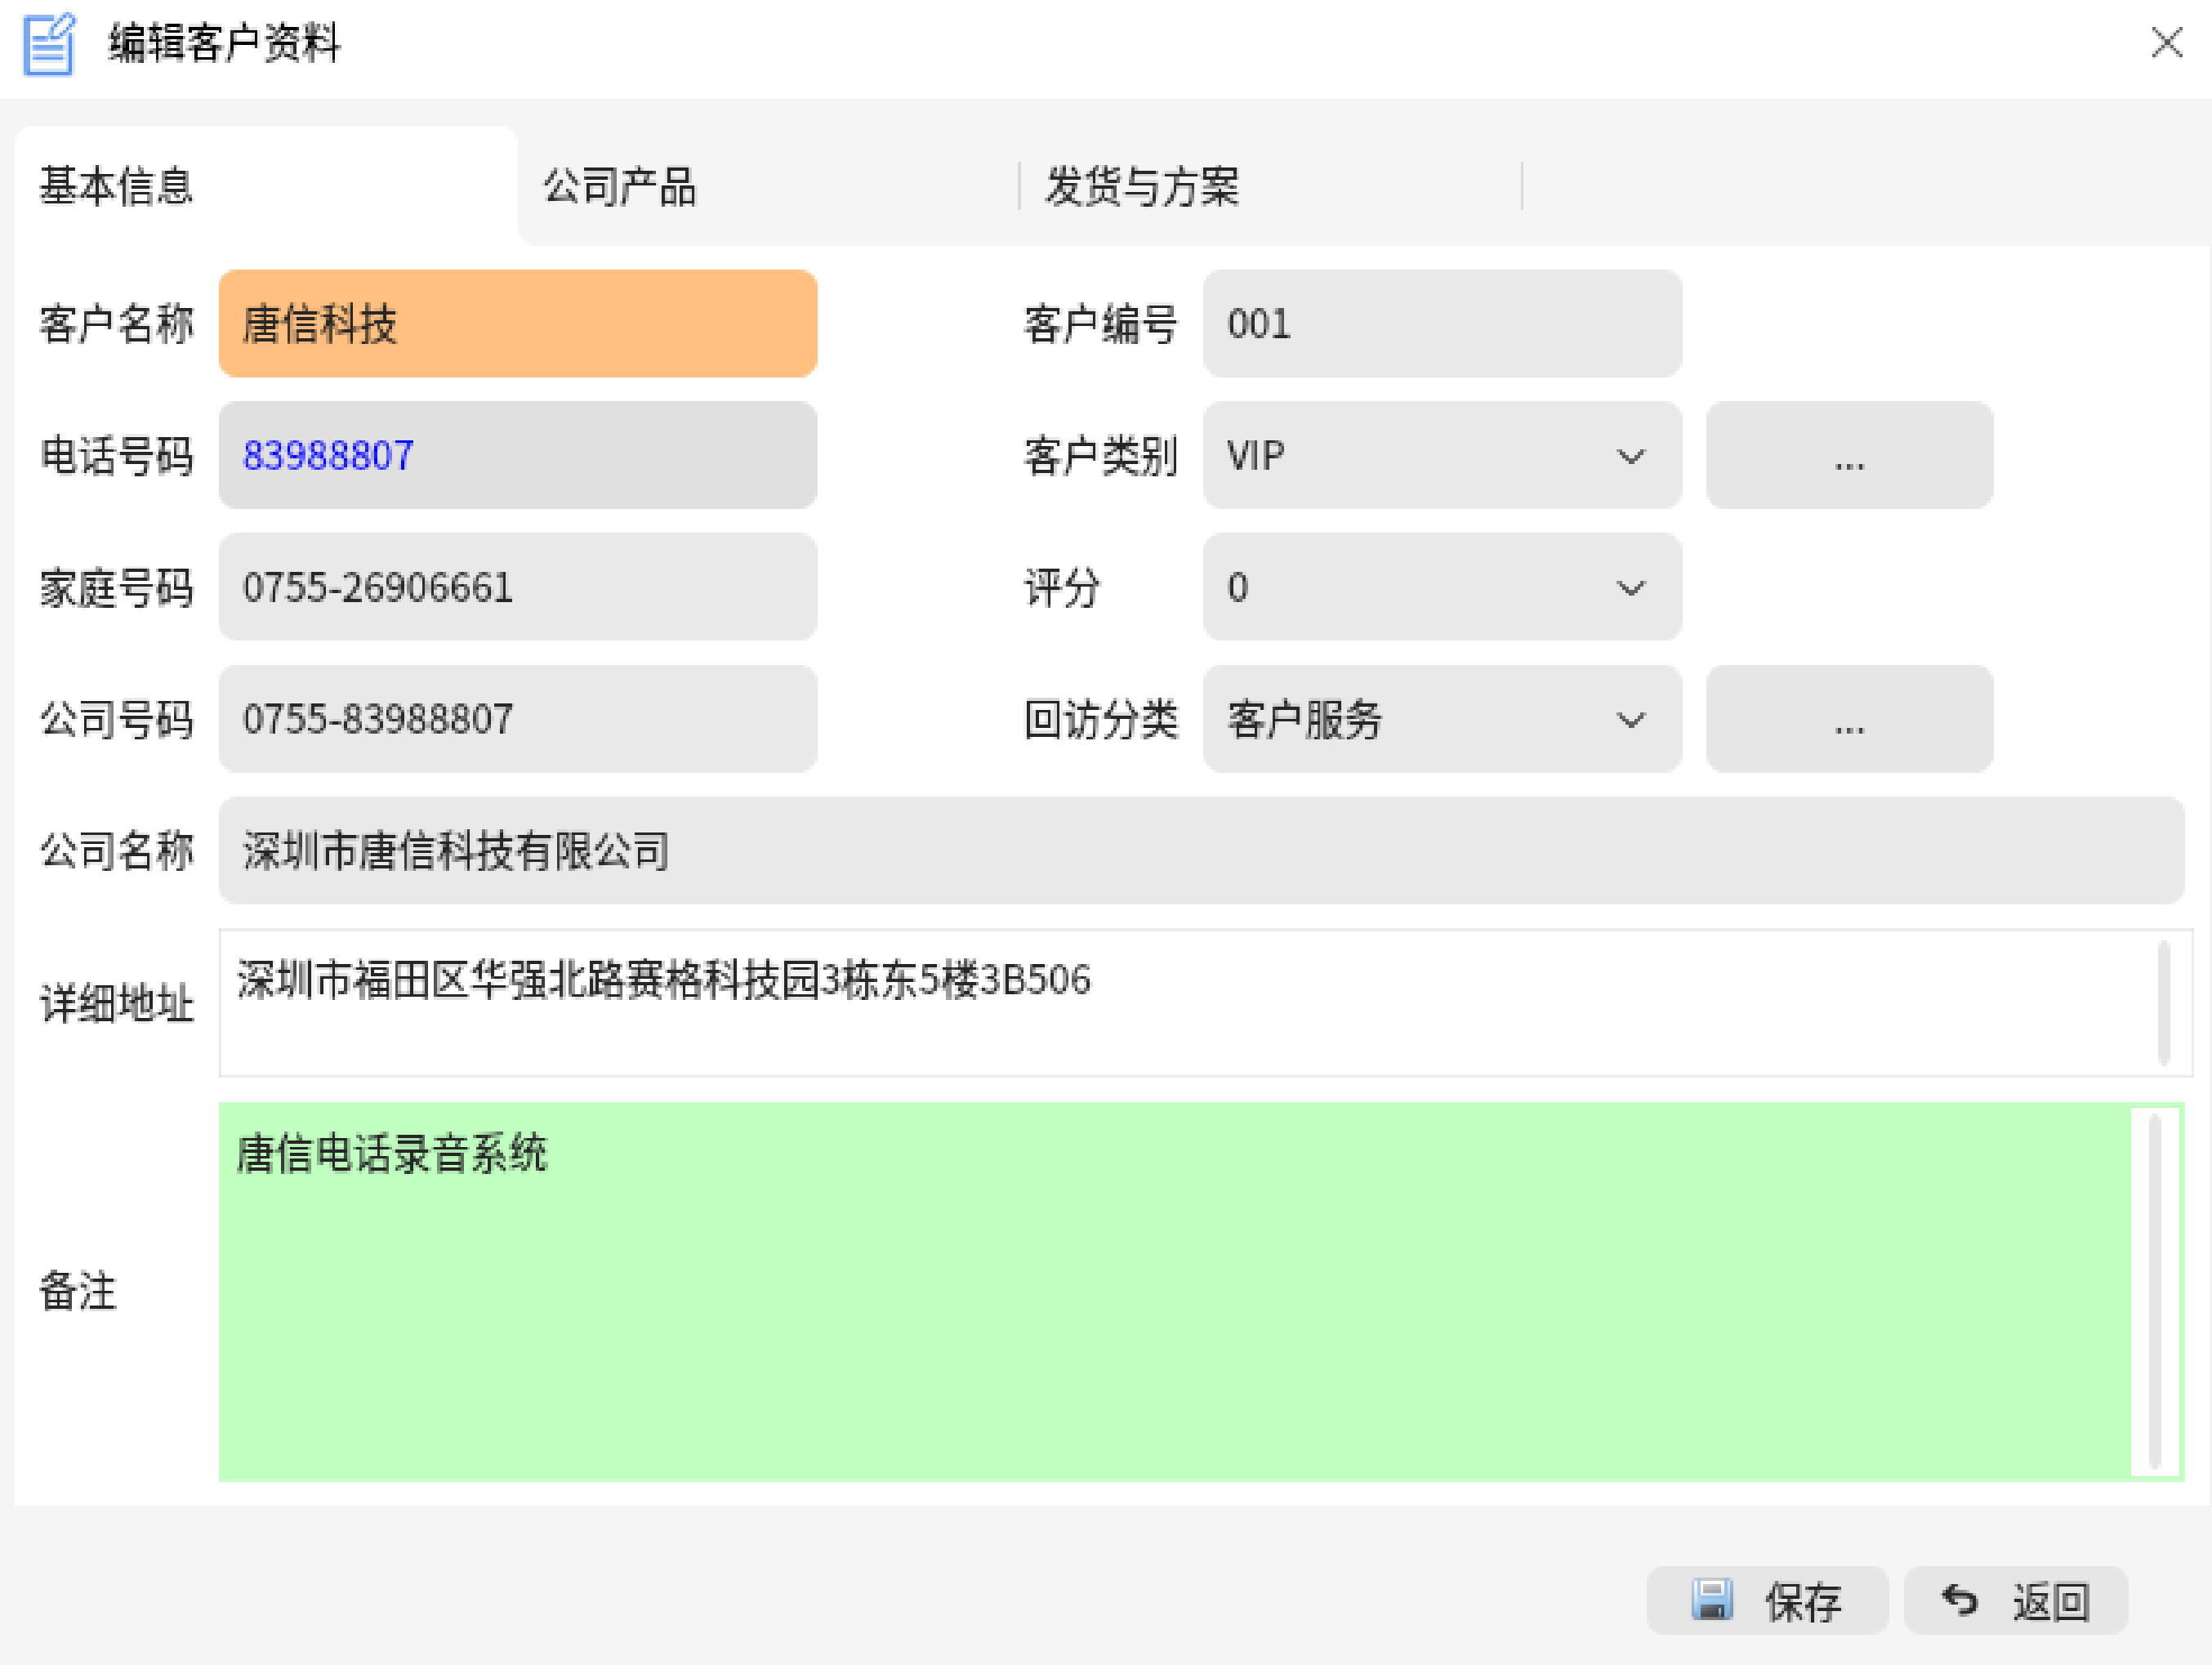
Task: Click the ellipsis button next to 客户类别
Action: click(1849, 456)
